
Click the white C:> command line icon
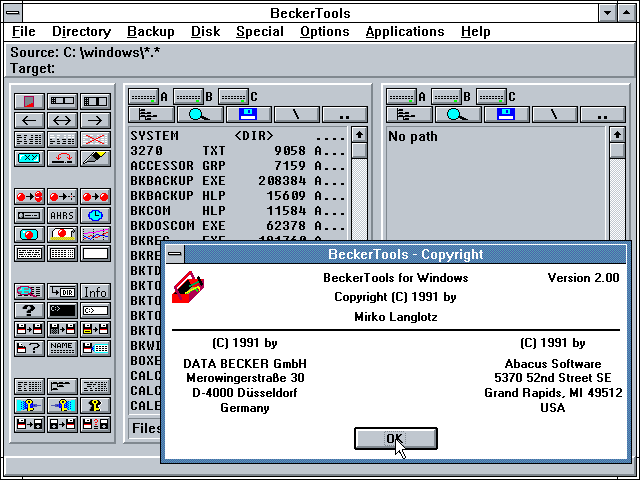95,311
